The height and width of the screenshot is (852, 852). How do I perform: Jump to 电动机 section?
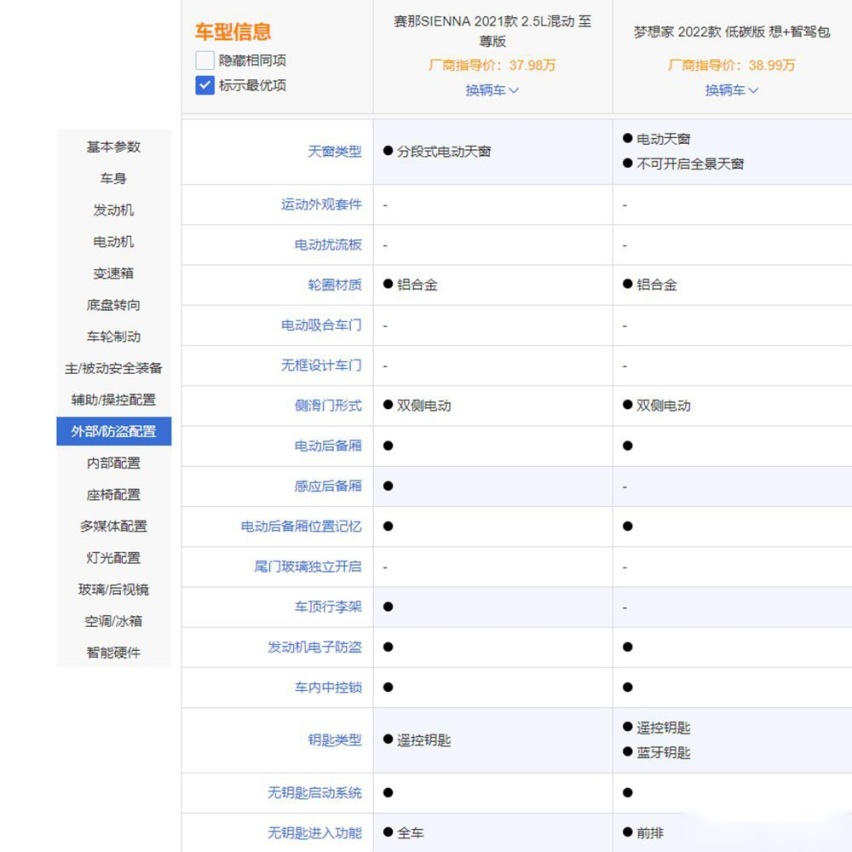tap(114, 241)
